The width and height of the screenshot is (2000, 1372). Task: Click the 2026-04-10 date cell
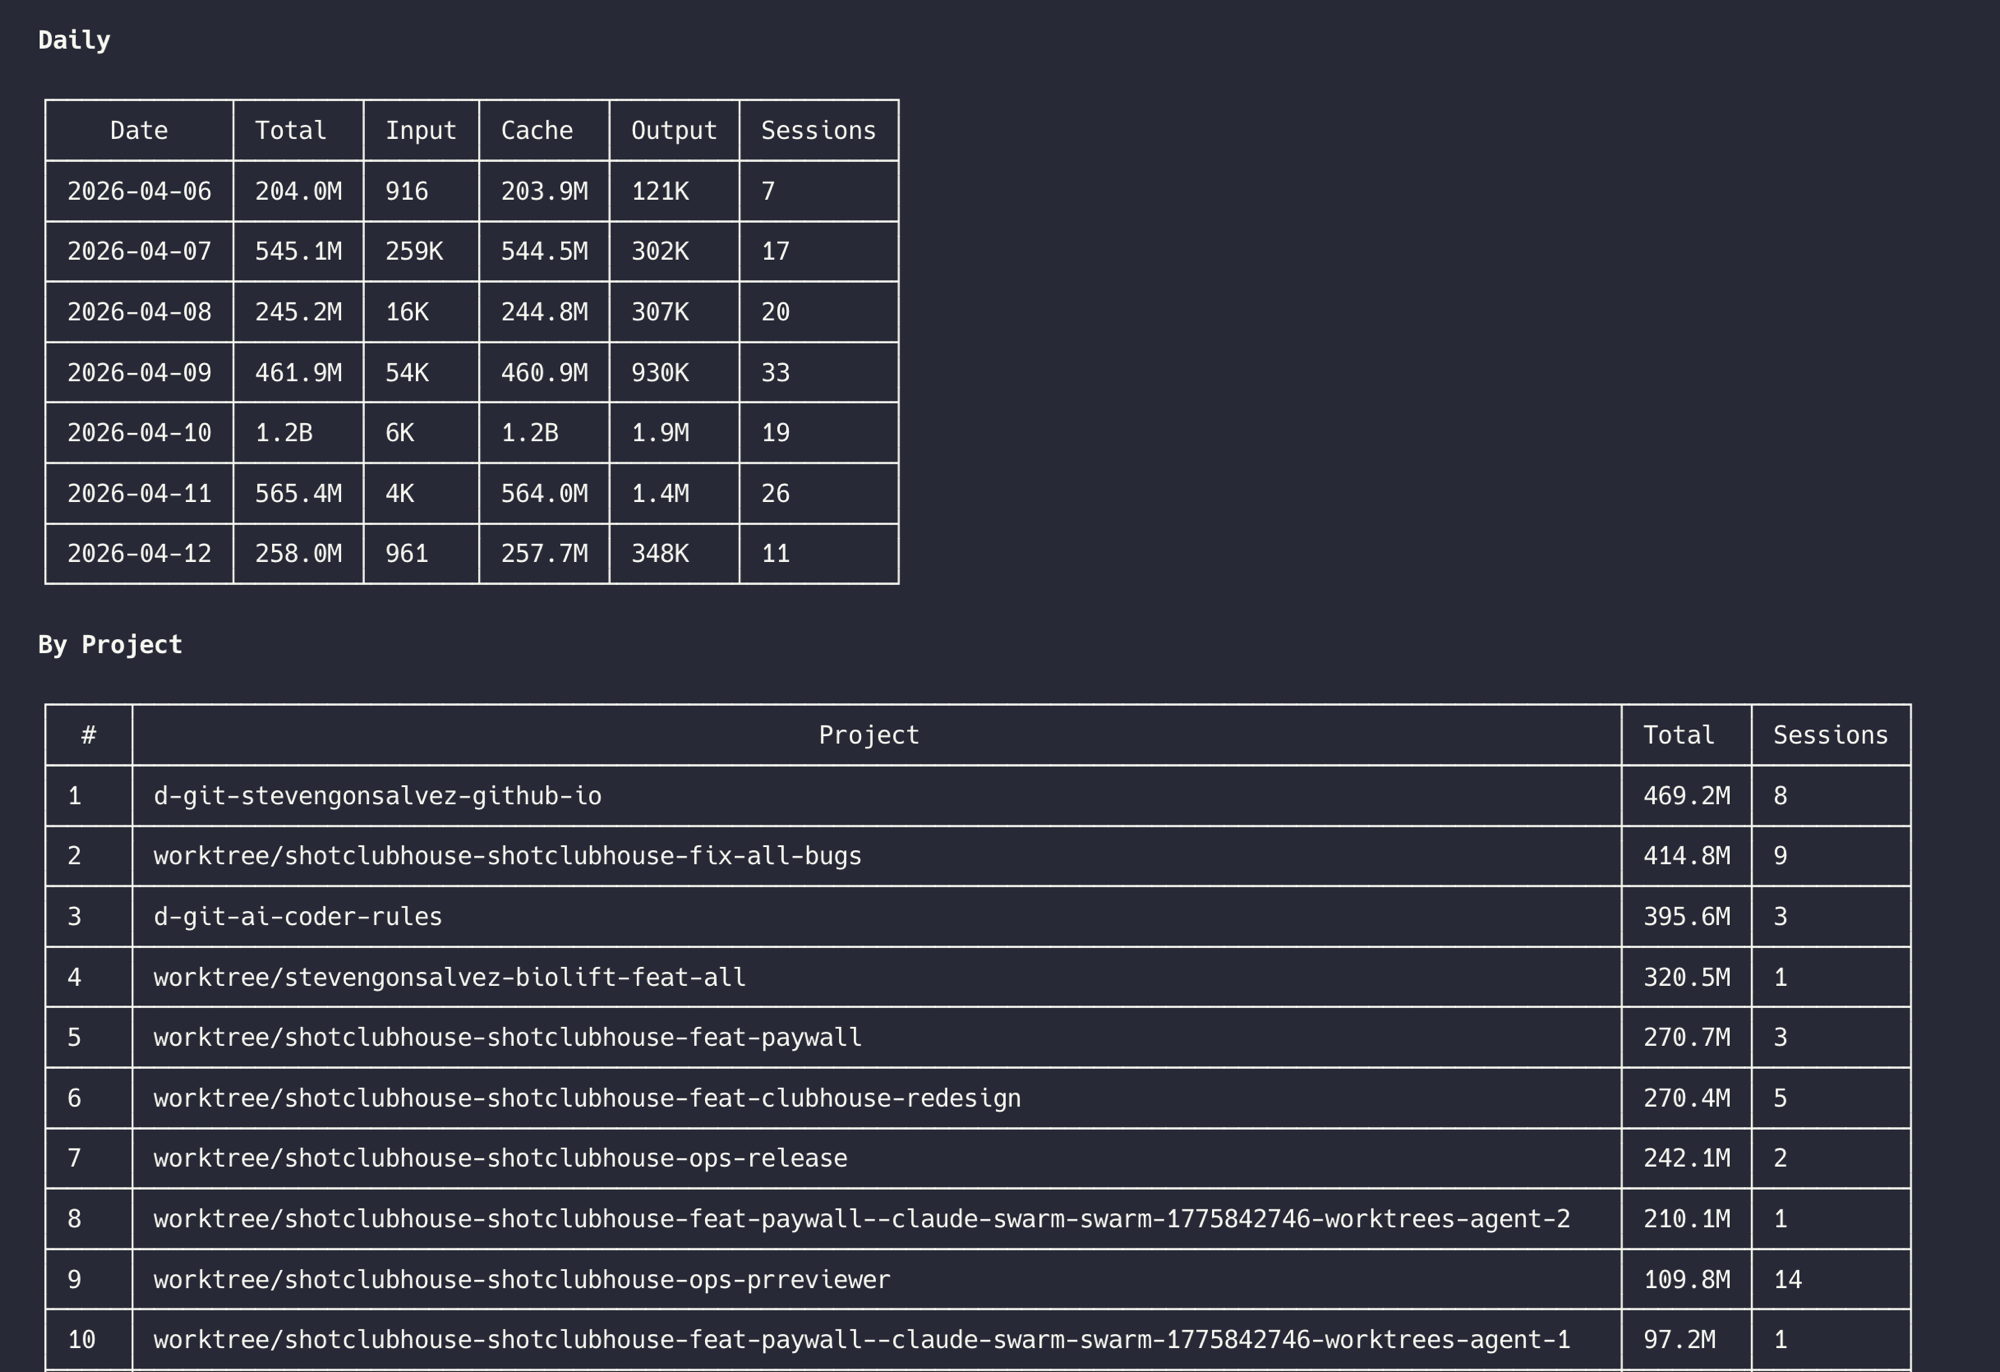tap(139, 433)
